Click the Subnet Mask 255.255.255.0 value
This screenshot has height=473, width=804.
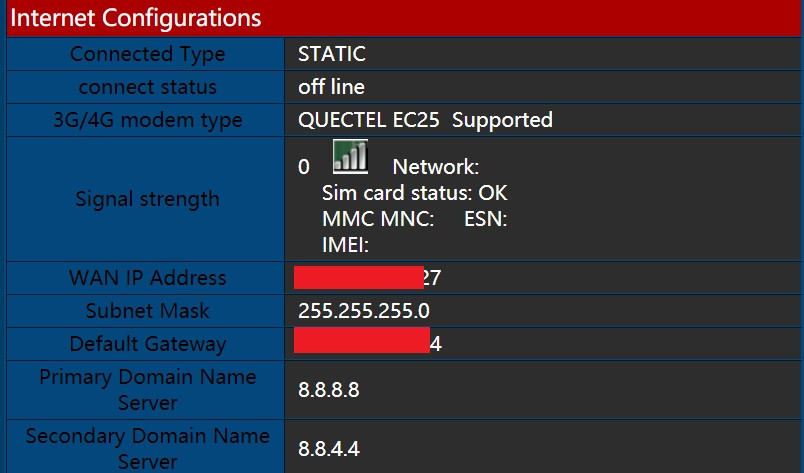click(364, 311)
